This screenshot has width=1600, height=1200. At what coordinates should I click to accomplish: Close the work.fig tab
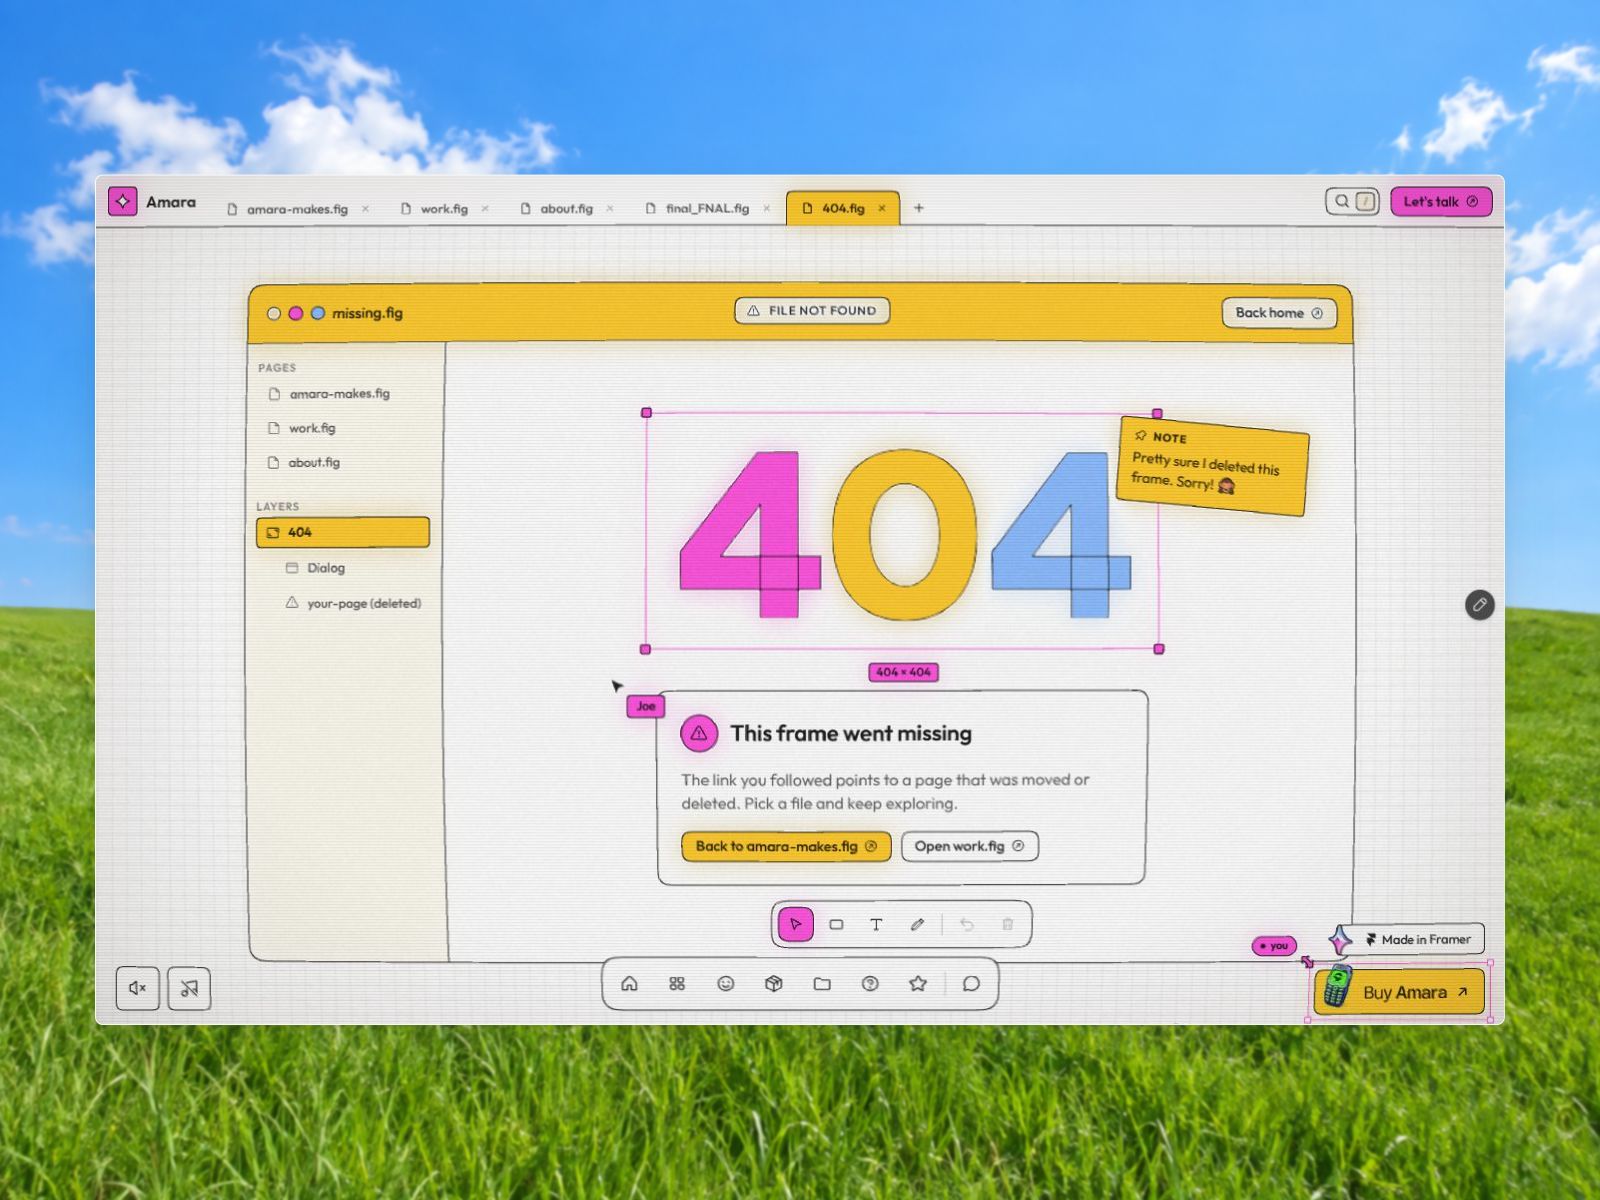(x=485, y=209)
